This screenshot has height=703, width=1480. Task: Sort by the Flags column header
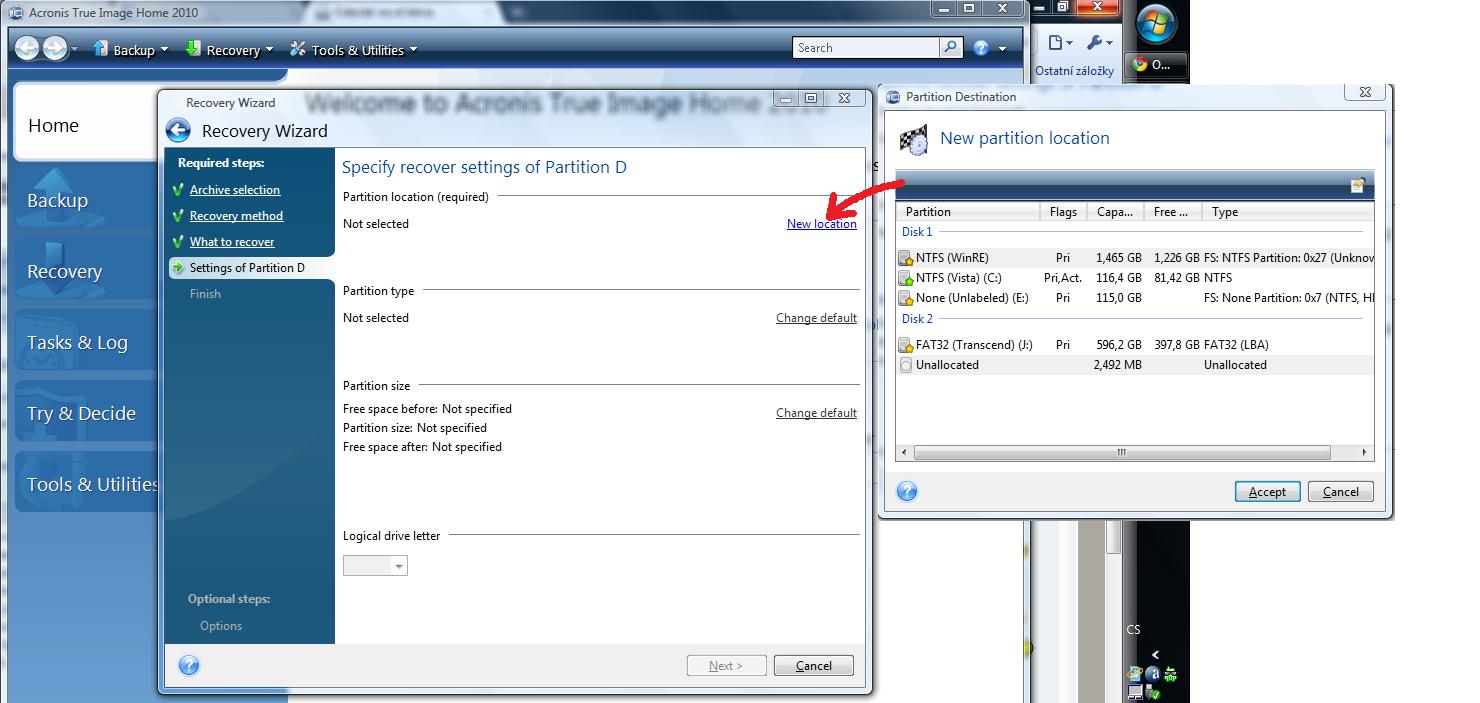[1063, 212]
